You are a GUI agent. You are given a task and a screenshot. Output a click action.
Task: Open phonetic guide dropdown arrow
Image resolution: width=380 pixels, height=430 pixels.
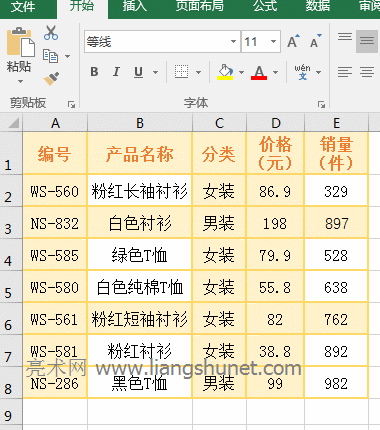click(x=318, y=72)
